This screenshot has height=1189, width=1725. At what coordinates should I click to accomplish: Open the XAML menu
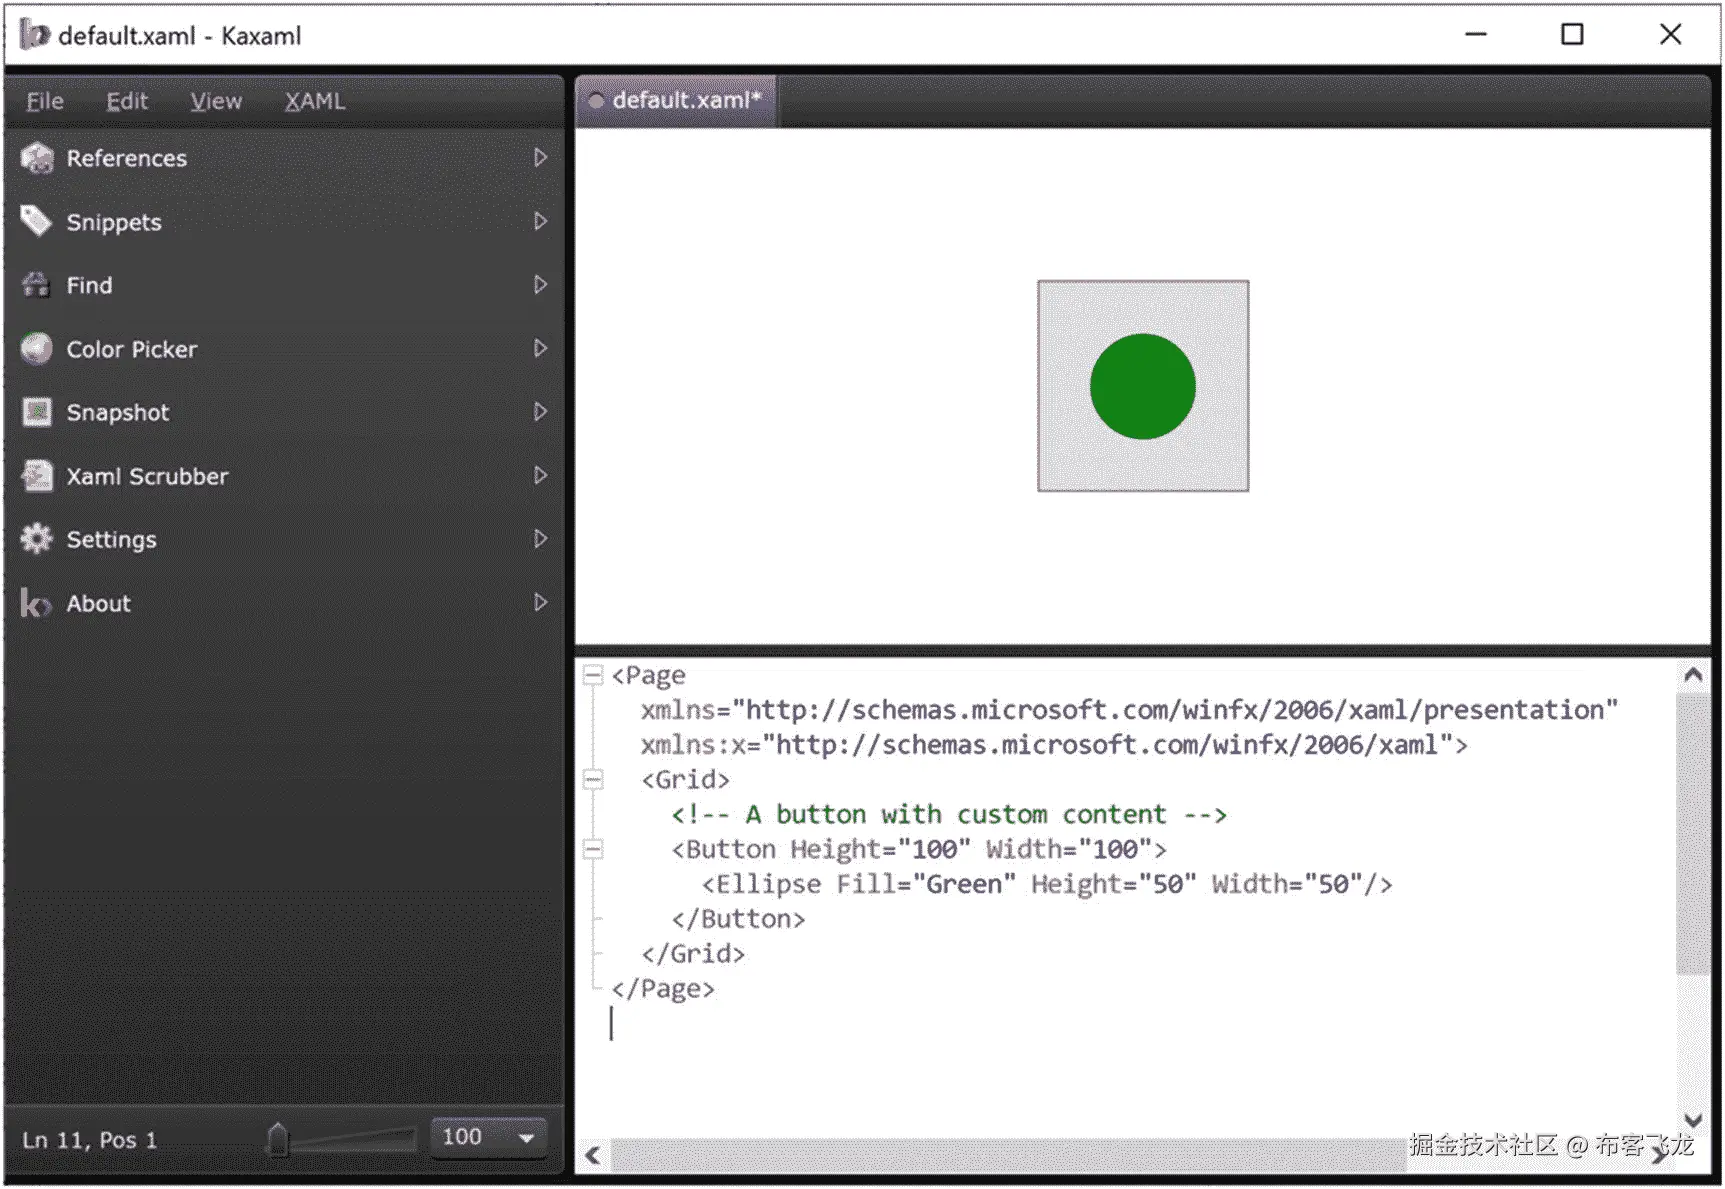pos(315,100)
